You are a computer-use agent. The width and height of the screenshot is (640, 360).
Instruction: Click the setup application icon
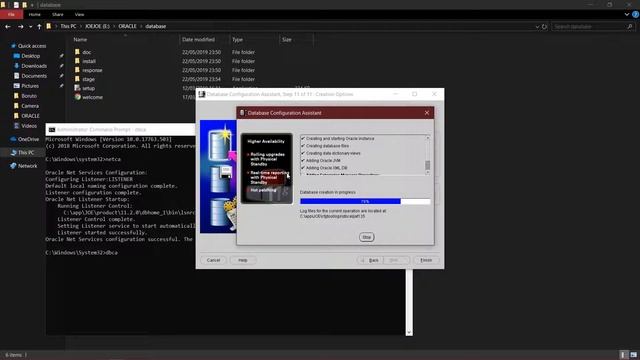(77, 88)
